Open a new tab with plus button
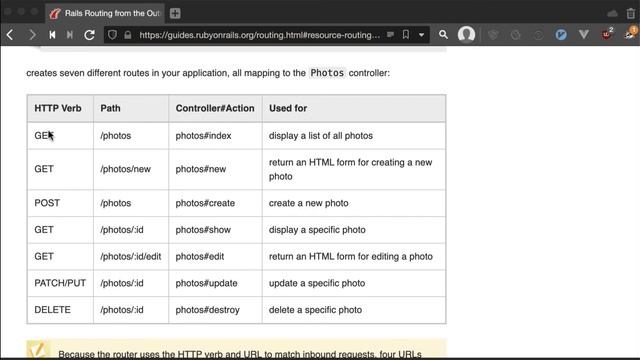This screenshot has width=640, height=360. pos(175,13)
